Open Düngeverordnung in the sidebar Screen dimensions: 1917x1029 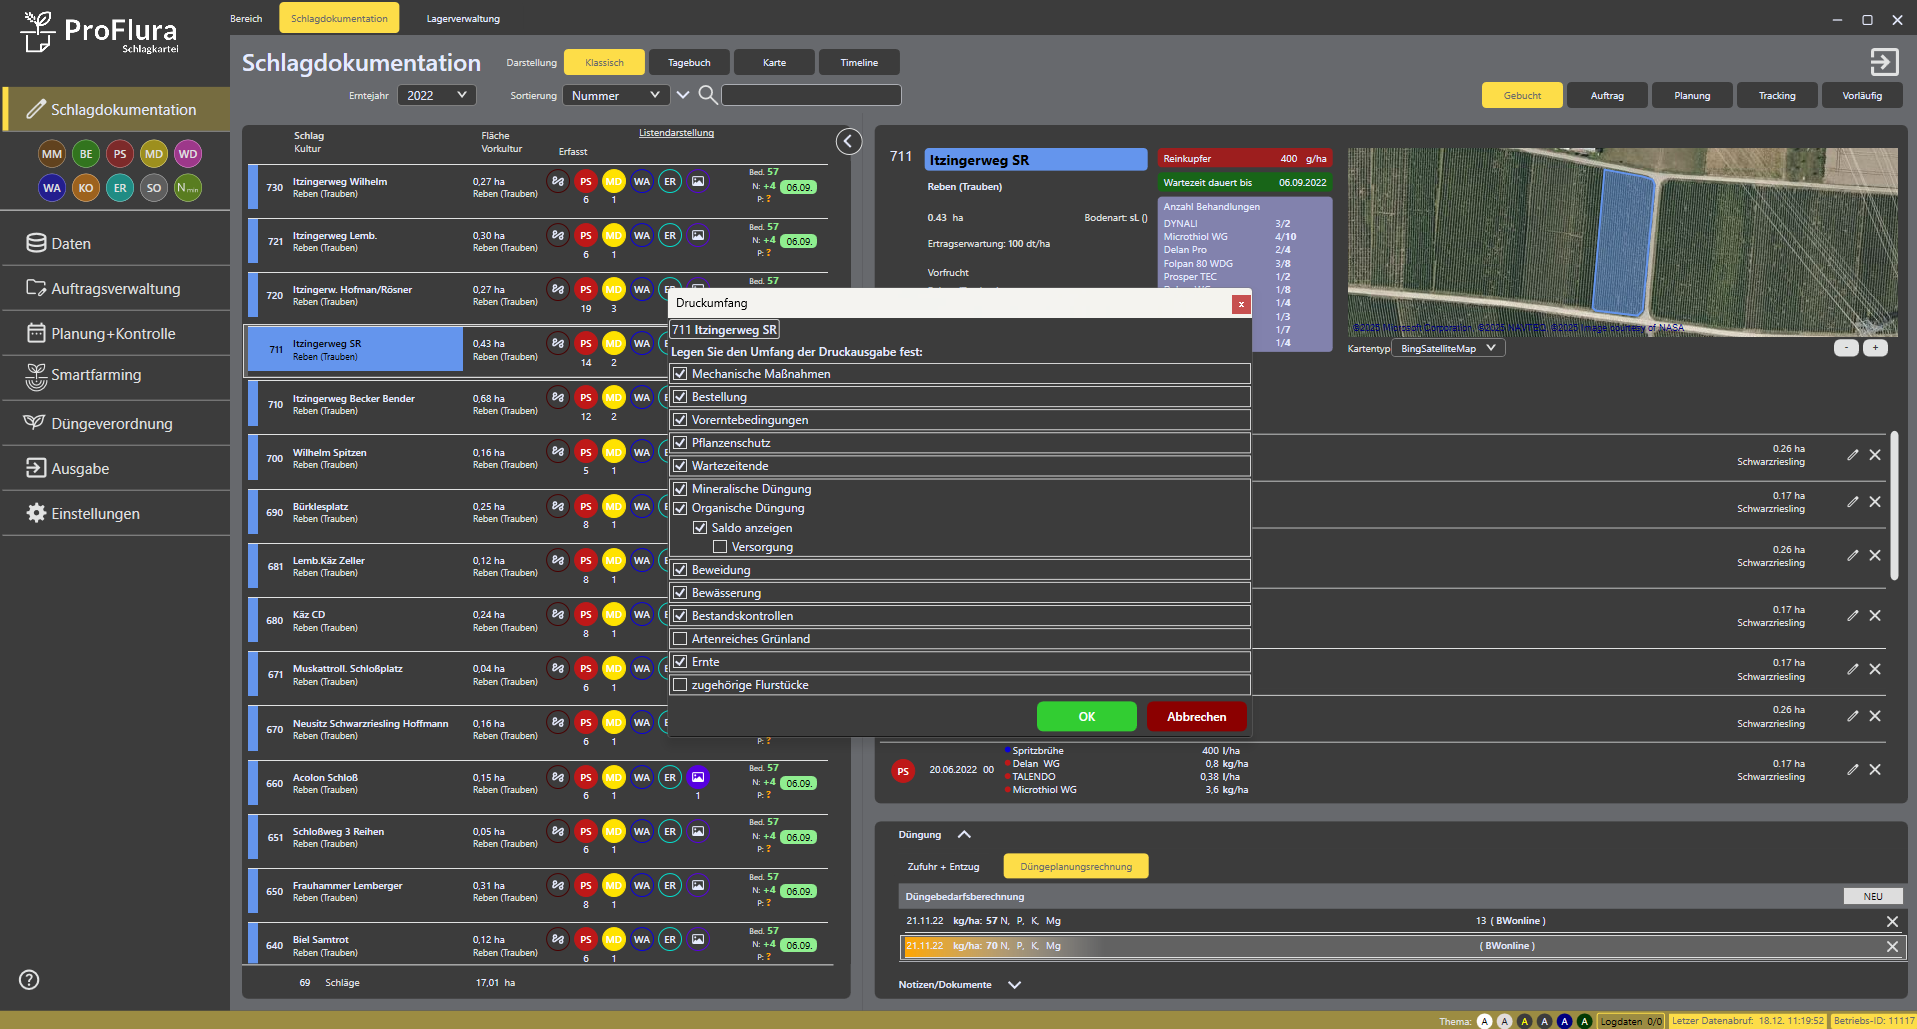click(111, 424)
